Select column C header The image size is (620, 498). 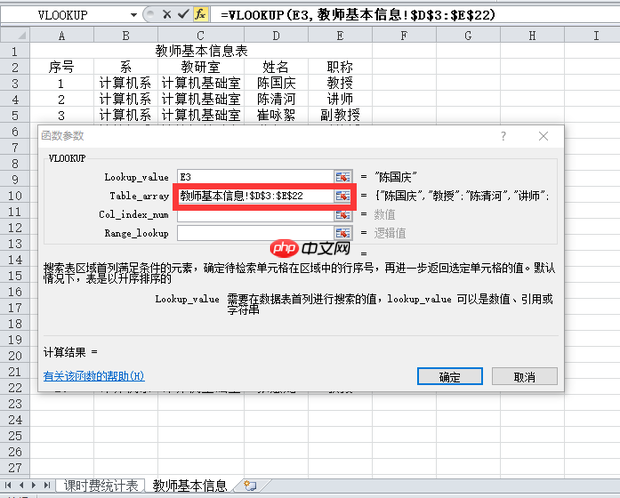pos(201,36)
